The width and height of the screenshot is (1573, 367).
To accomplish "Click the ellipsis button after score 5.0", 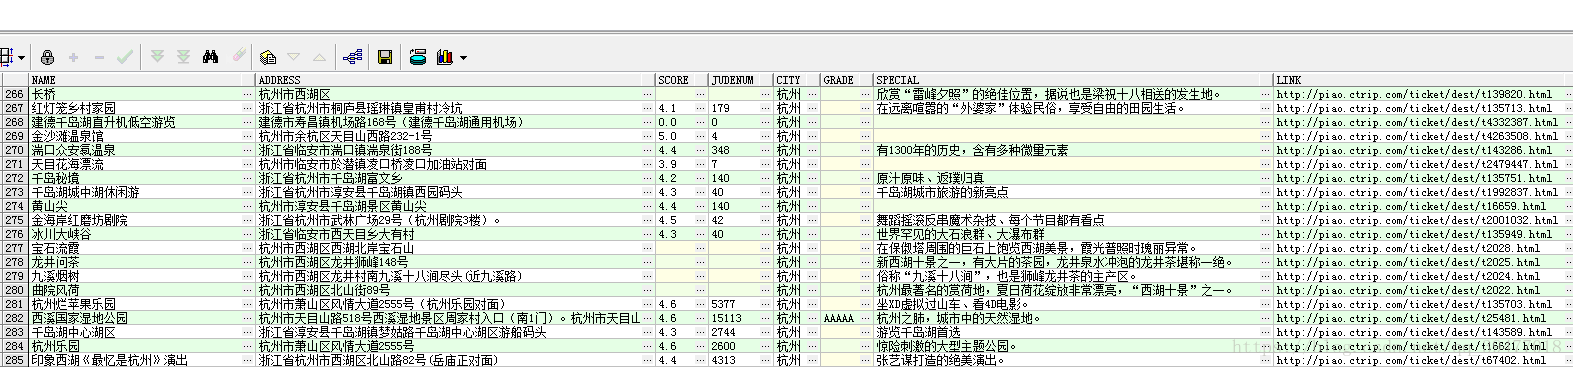I will click(x=700, y=136).
